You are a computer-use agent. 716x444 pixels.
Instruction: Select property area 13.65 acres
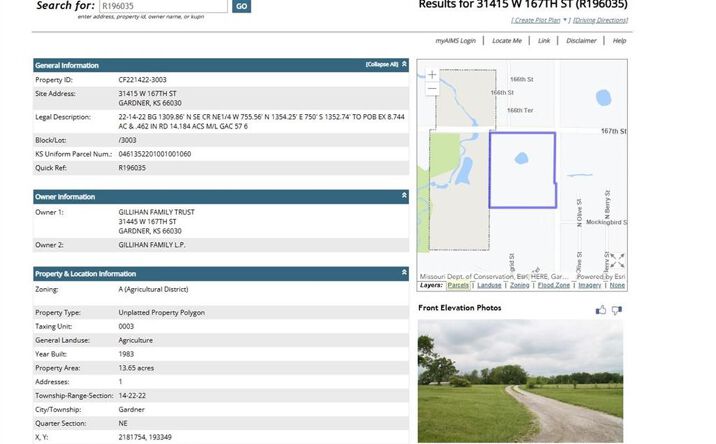(136, 368)
